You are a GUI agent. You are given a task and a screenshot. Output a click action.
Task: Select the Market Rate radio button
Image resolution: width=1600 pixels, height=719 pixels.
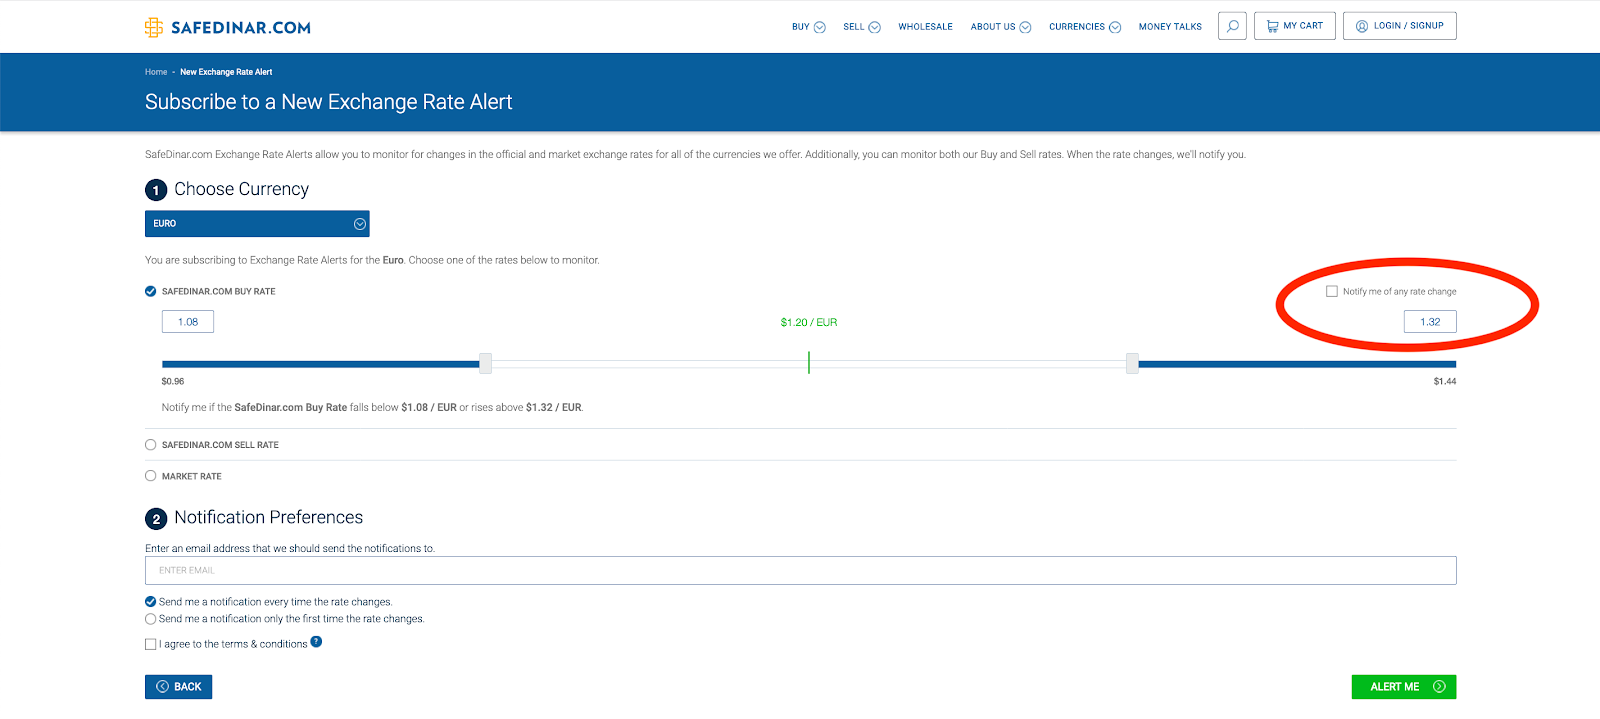[151, 476]
